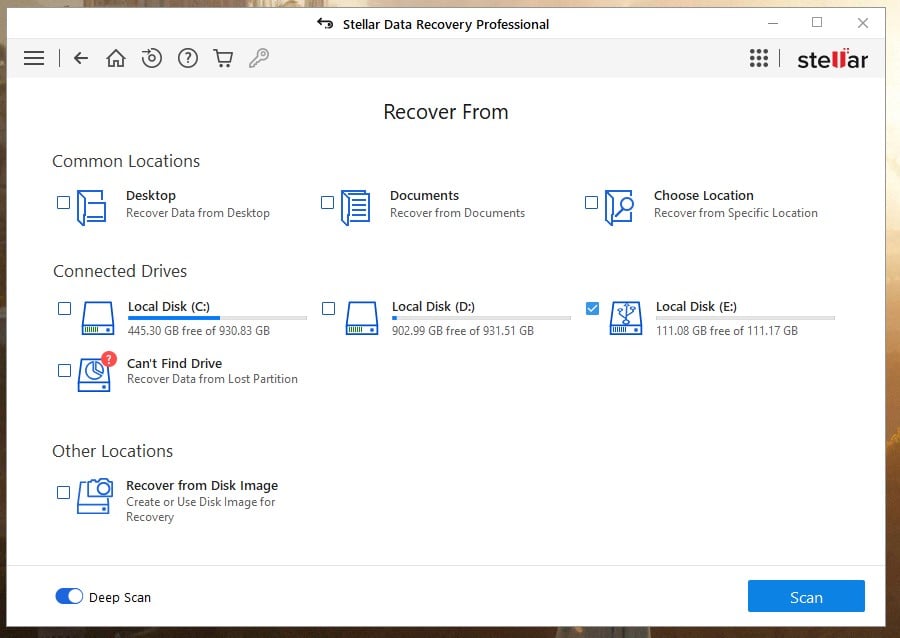Click '445.30 GB free of 930.83 GB'
The image size is (900, 638).
point(199,330)
